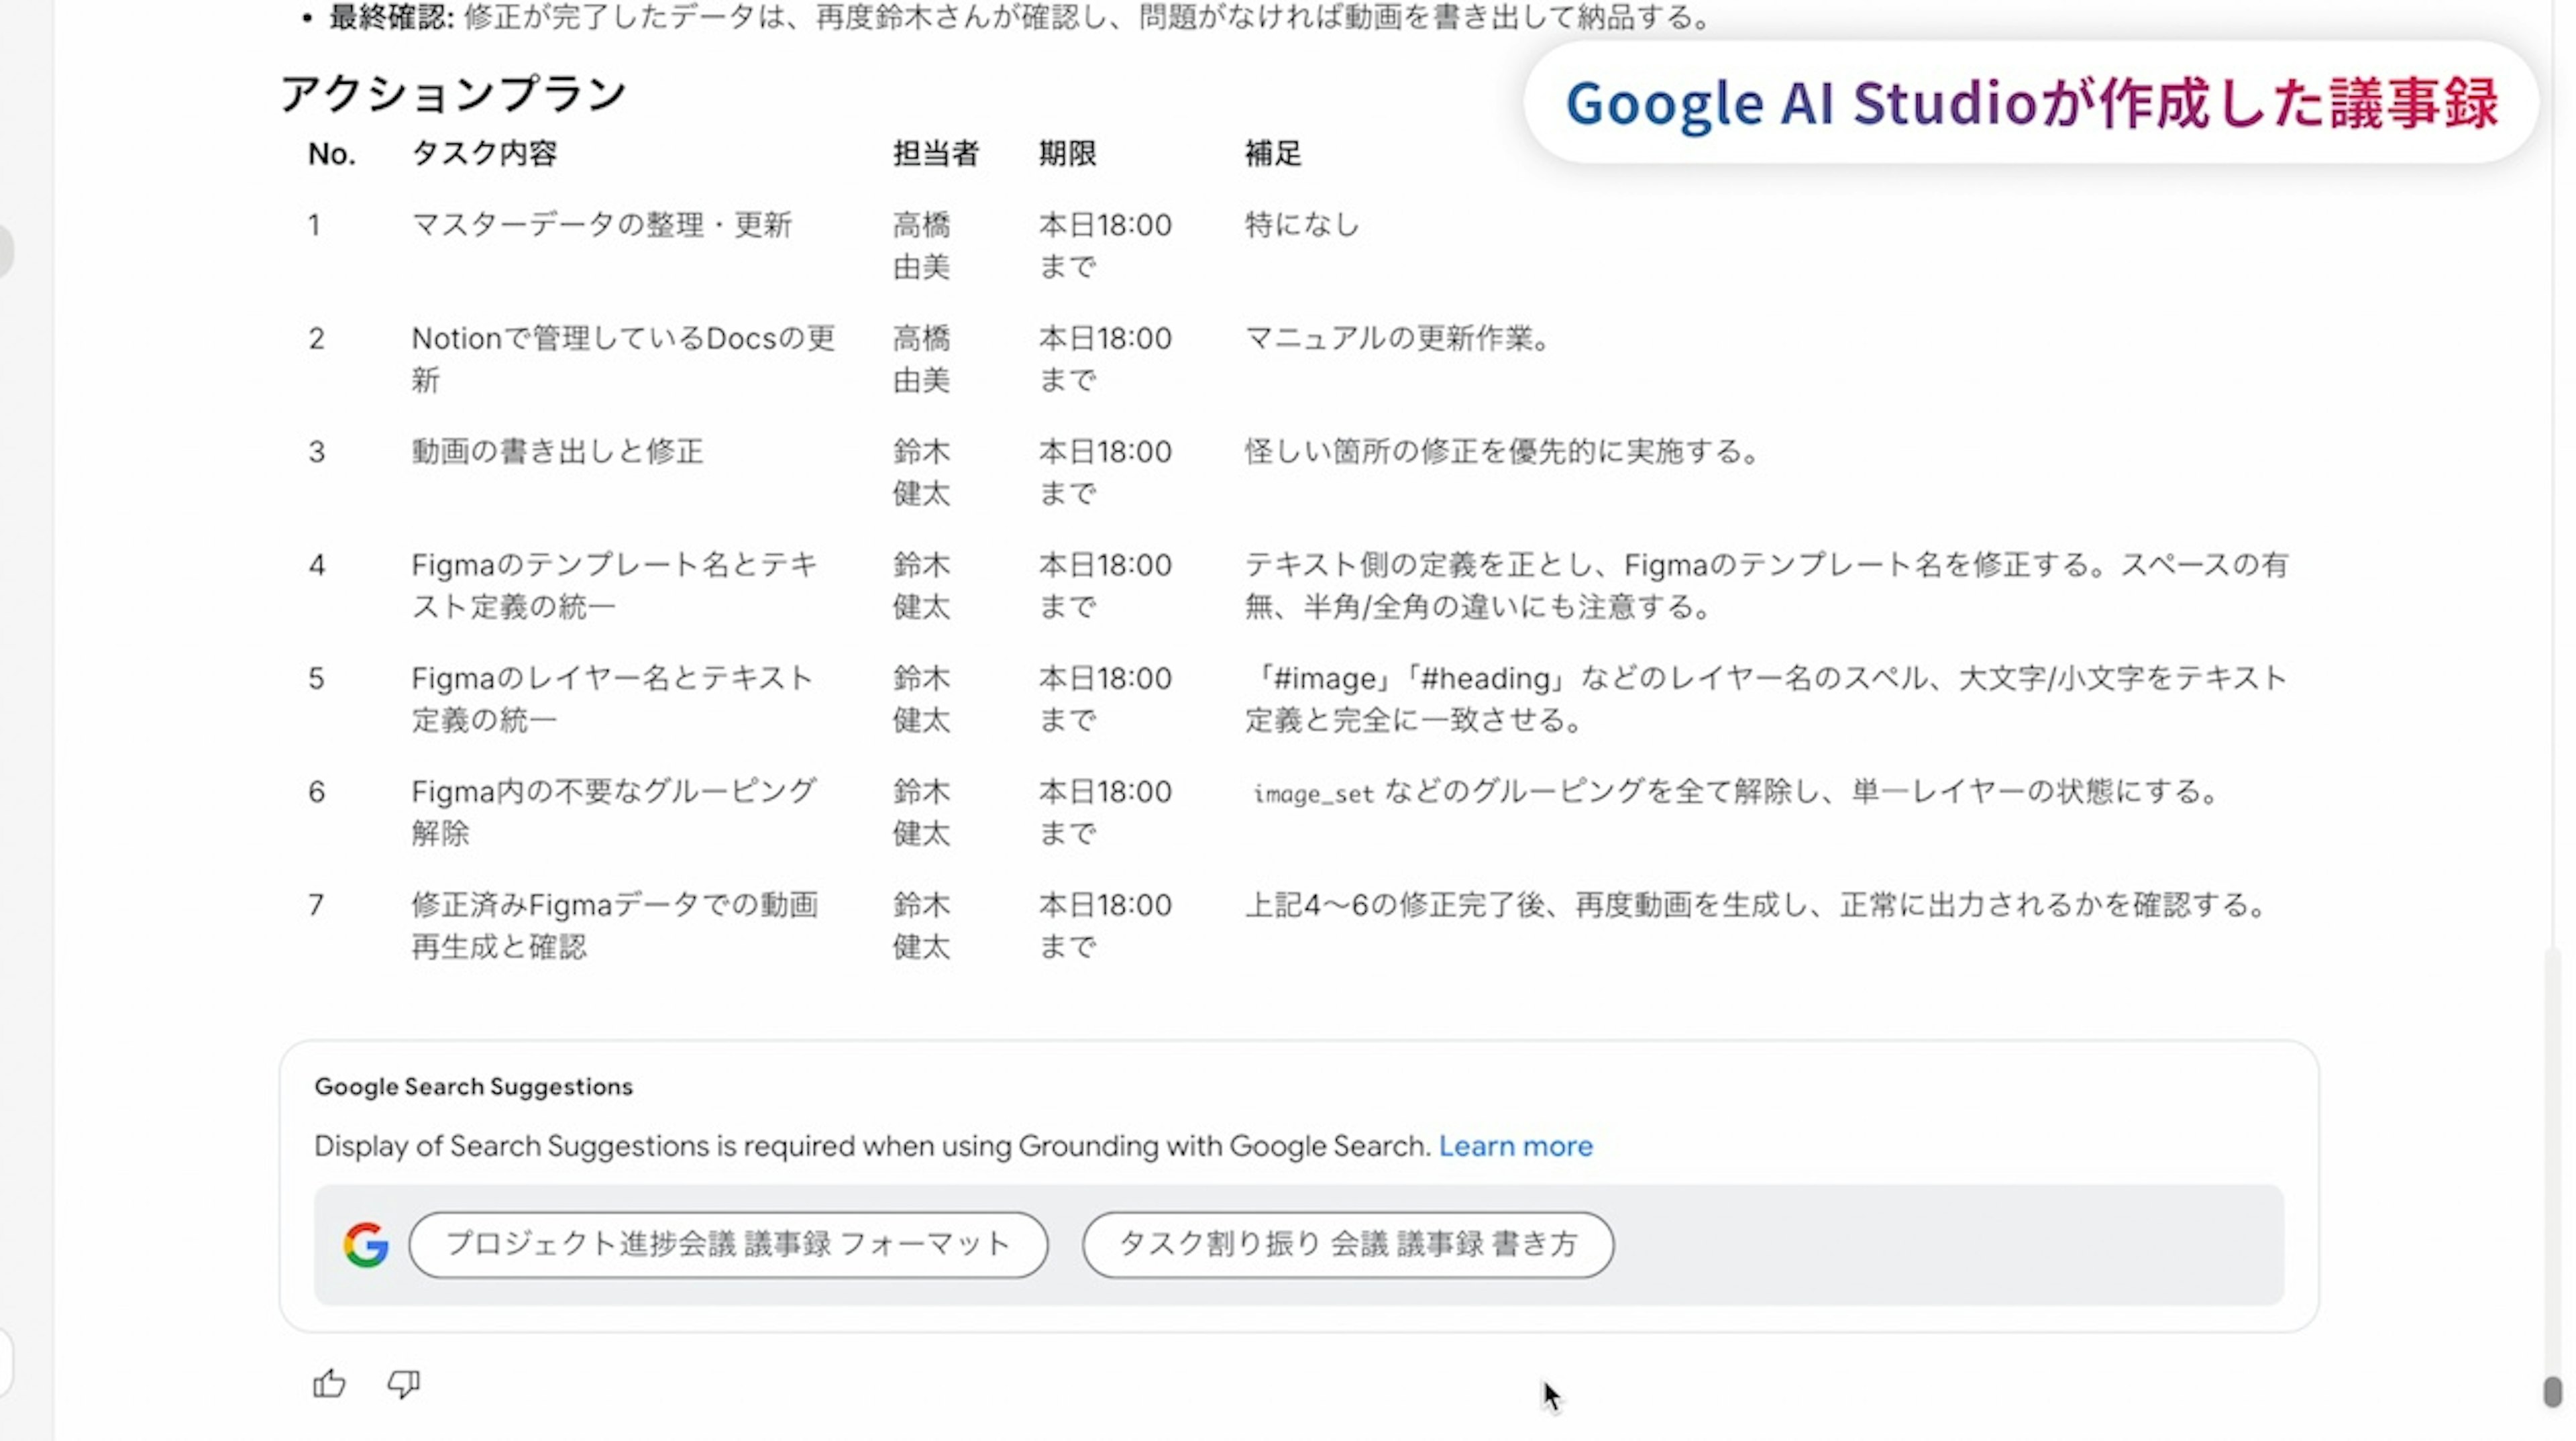Click the Google AI Studioが作成した議事録 banner
Viewport: 2576px width, 1441px height.
(2031, 103)
